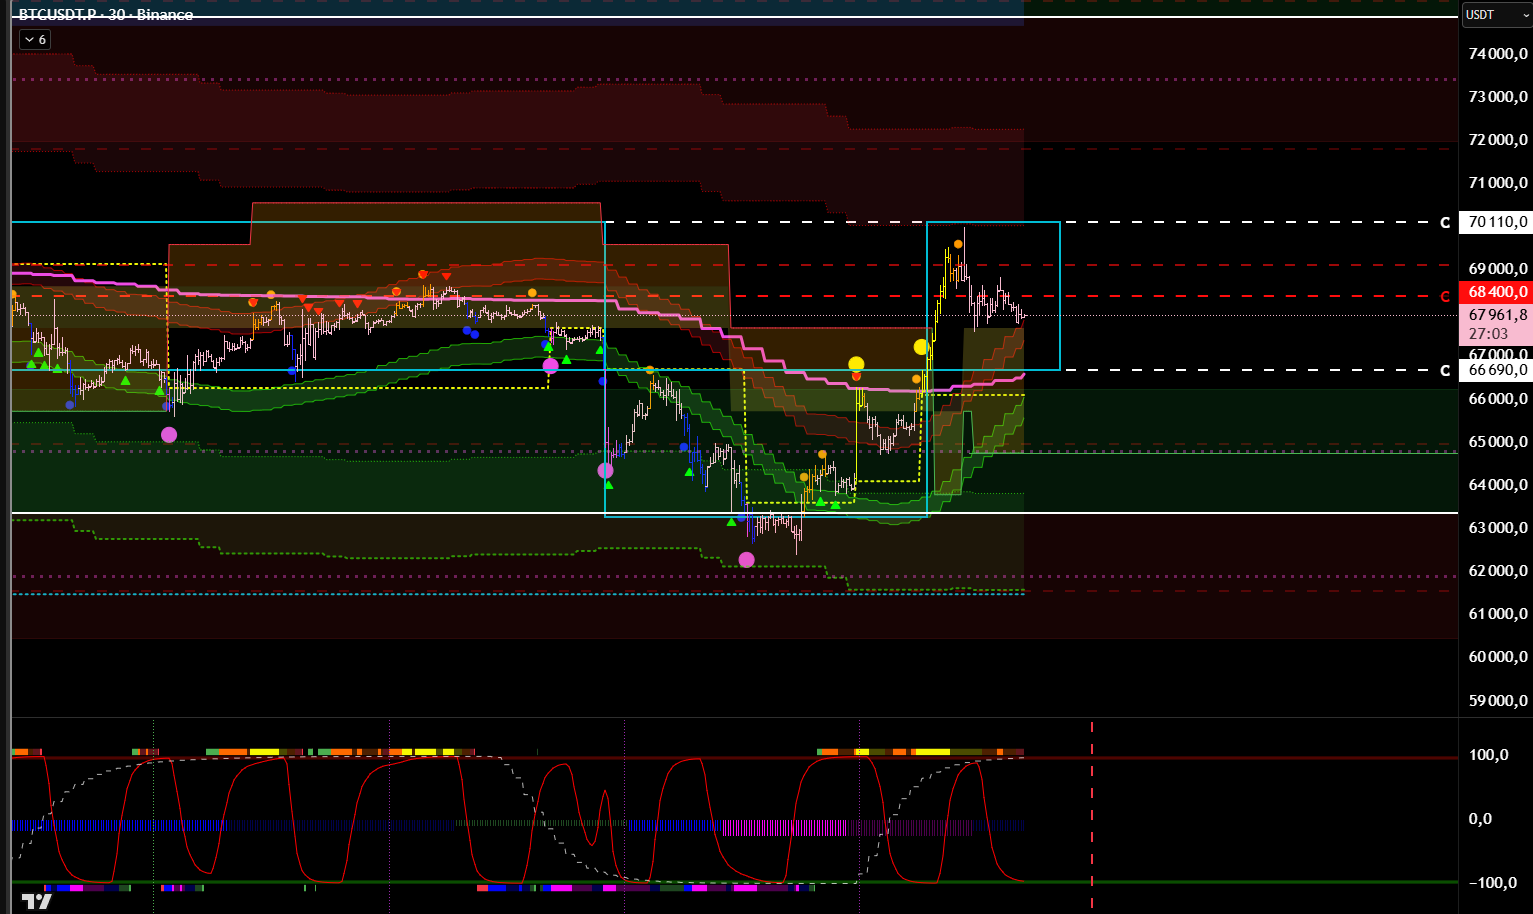Click the pink dot near 62000 level
This screenshot has width=1533, height=914.
(x=746, y=559)
